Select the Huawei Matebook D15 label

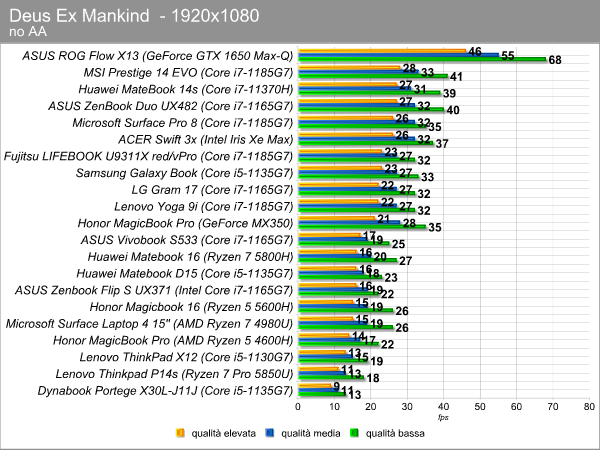(185, 274)
